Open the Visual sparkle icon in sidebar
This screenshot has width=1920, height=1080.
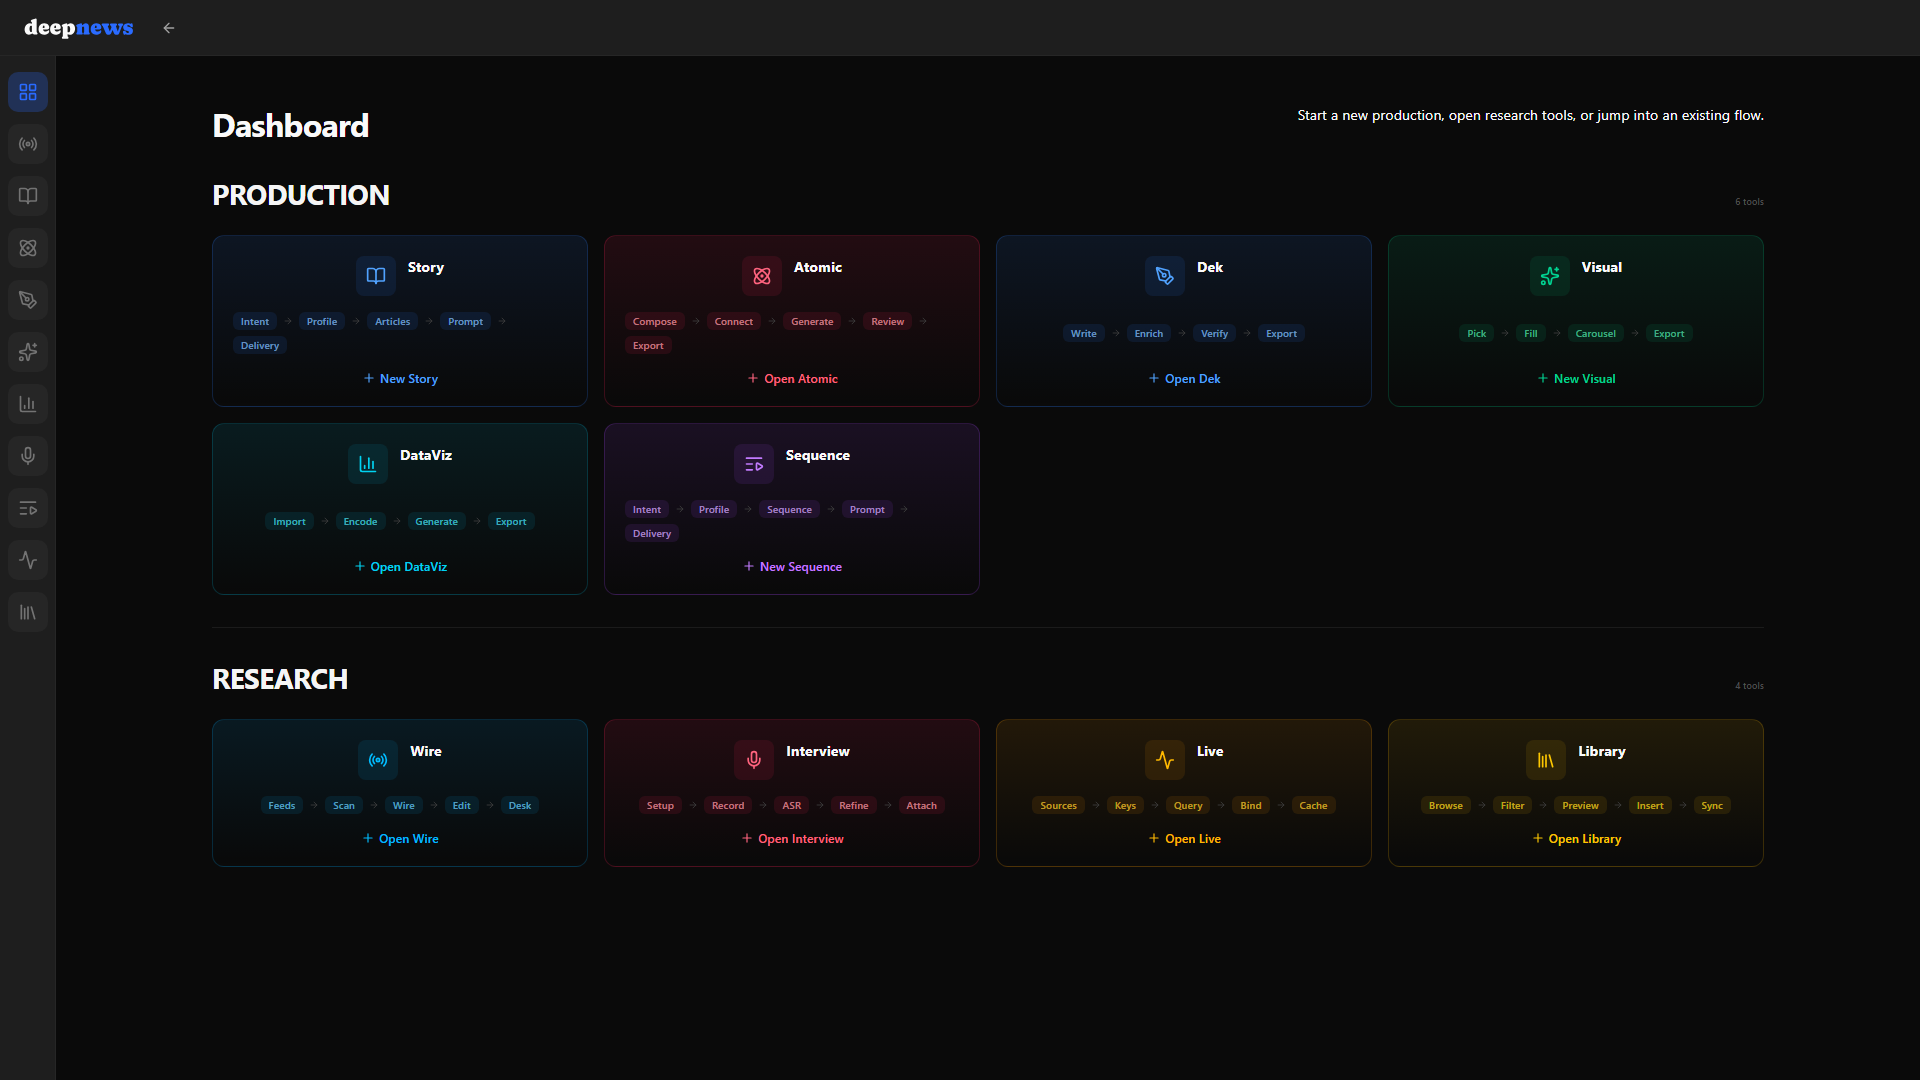click(28, 352)
